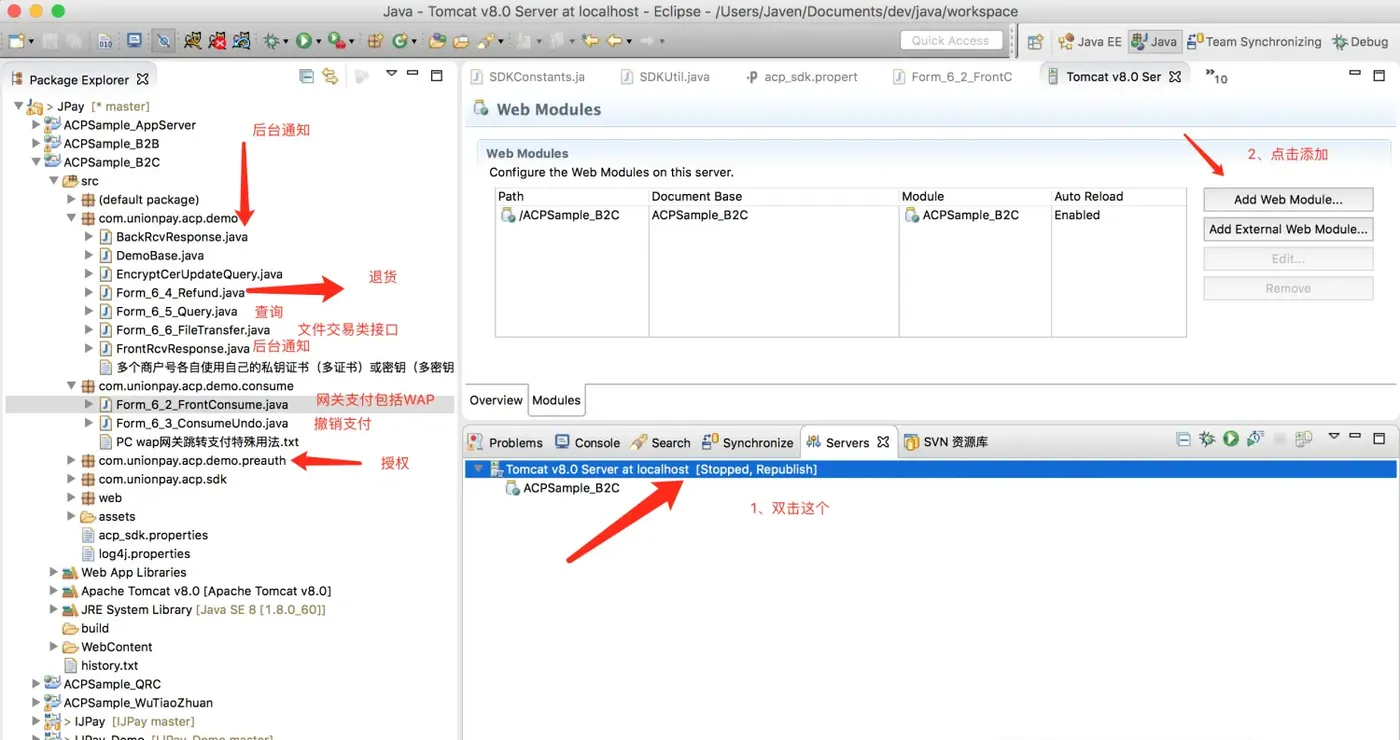Click the Back navigation arrow in toolbar
The image size is (1400, 740).
(x=614, y=41)
